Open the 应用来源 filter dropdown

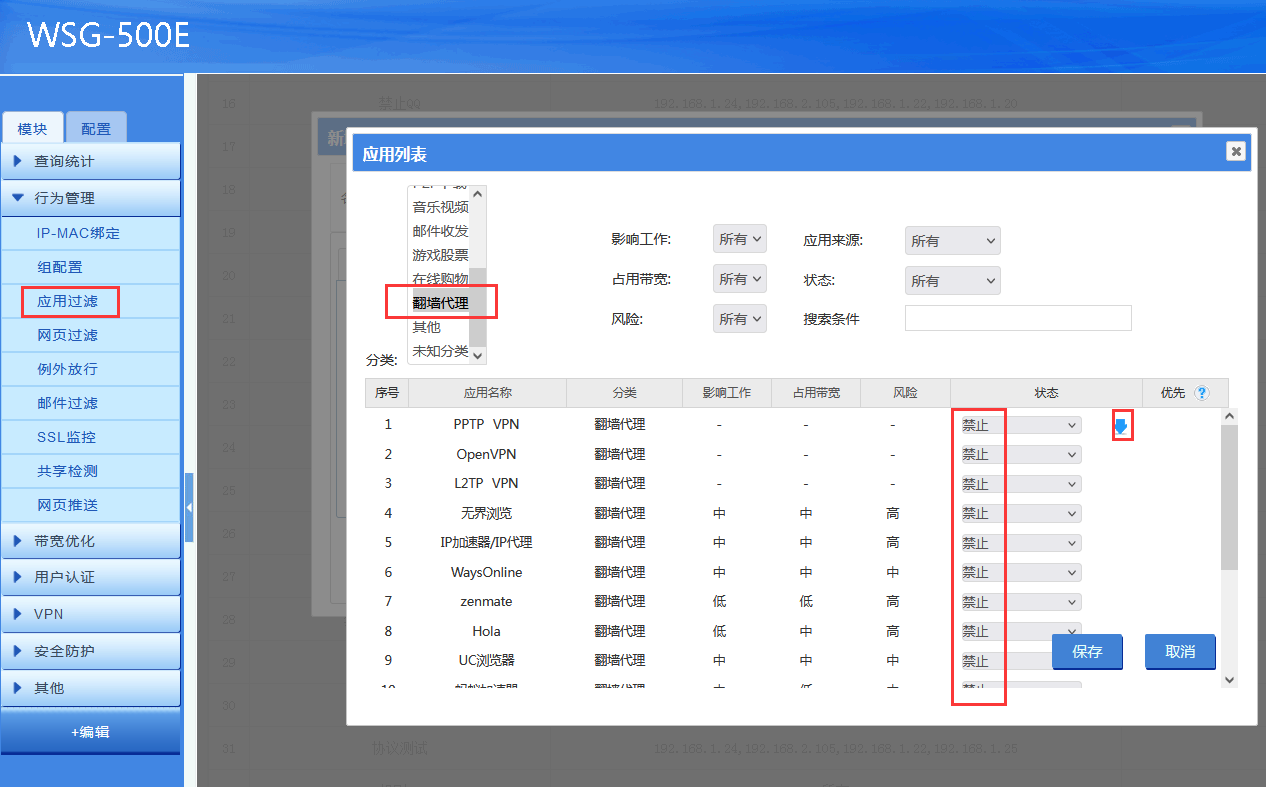[x=952, y=241]
